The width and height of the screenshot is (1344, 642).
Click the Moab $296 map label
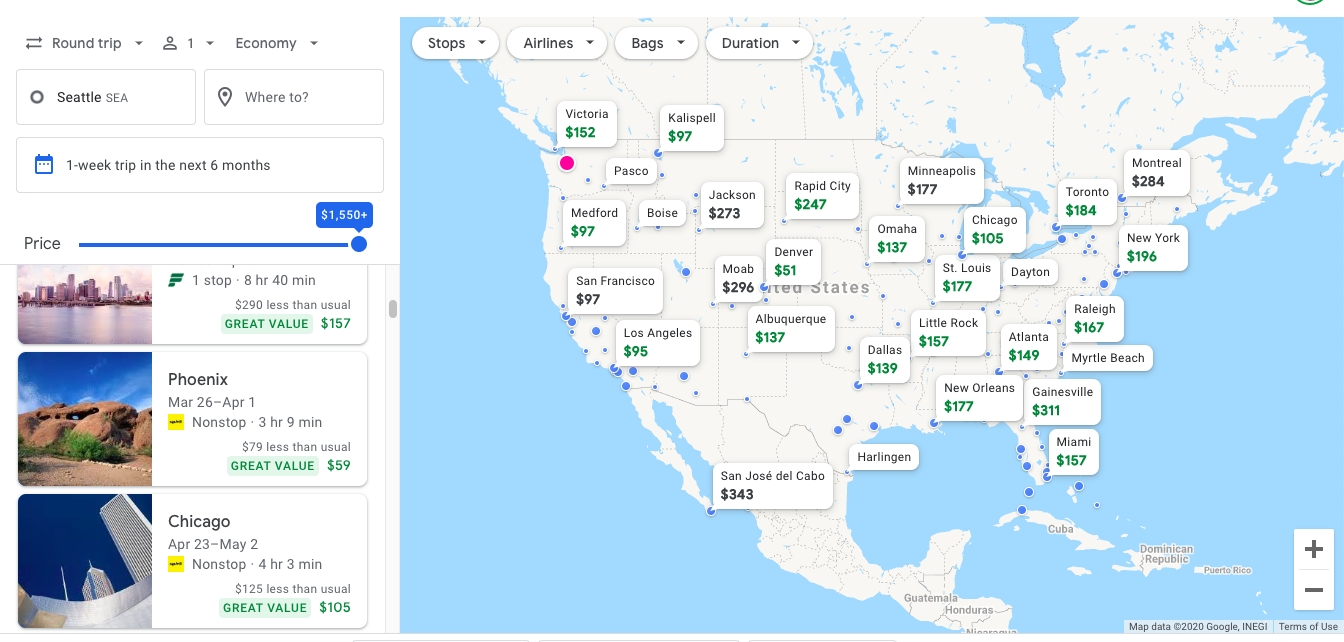click(738, 278)
